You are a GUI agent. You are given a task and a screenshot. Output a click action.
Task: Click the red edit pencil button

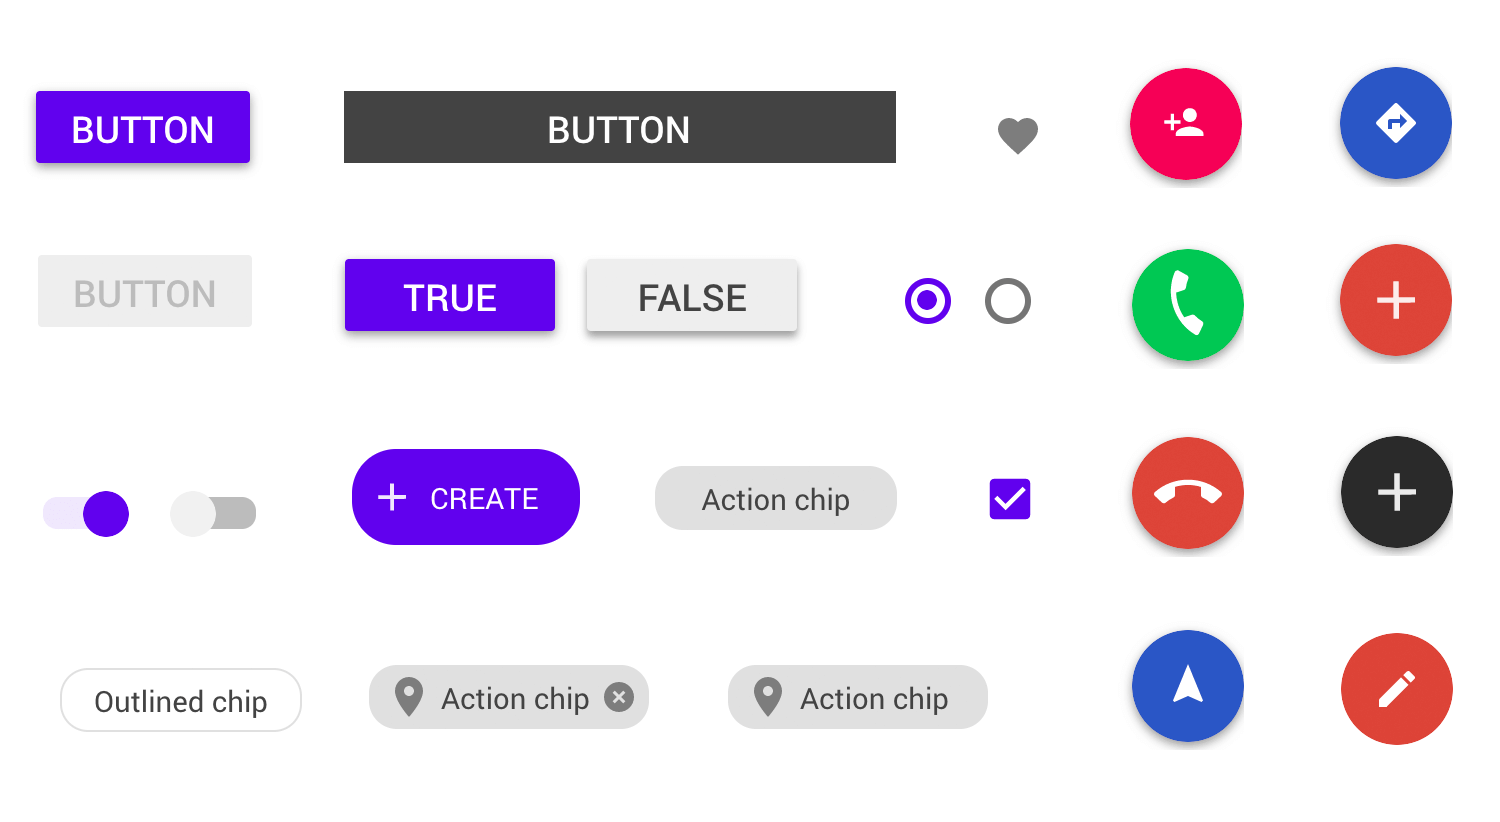[1396, 689]
